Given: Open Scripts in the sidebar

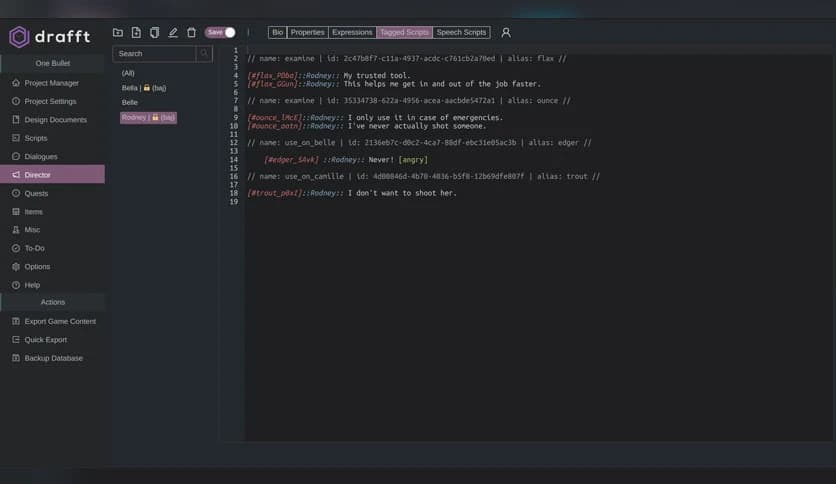Looking at the screenshot, I should (52, 138).
